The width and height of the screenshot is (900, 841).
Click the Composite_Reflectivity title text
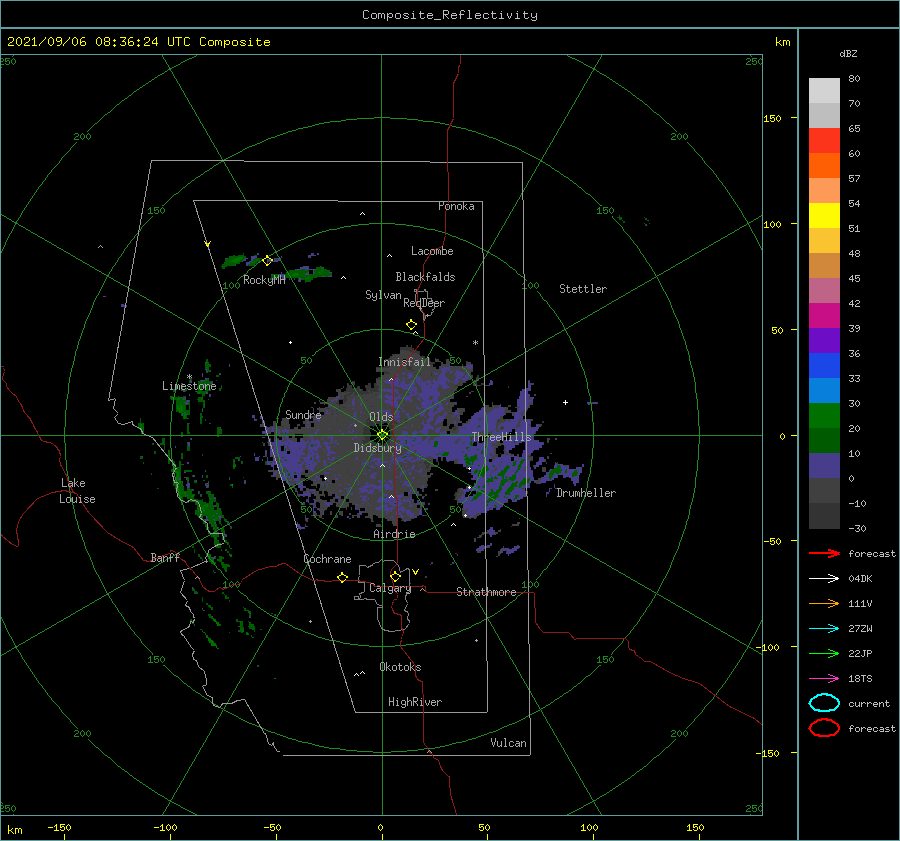tap(450, 15)
